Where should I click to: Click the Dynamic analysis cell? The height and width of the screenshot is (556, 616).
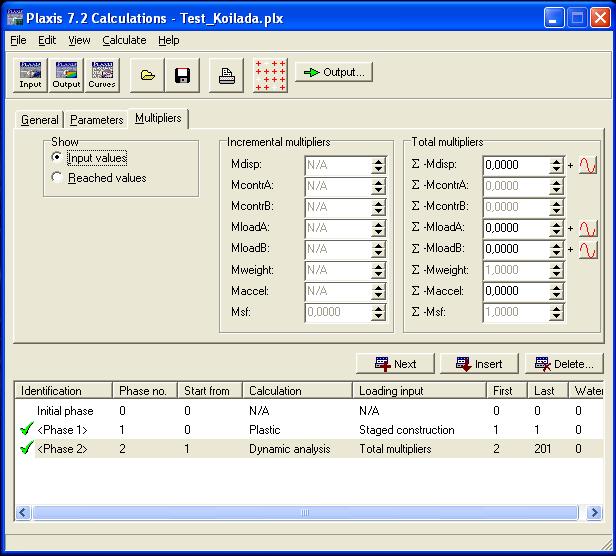(290, 449)
